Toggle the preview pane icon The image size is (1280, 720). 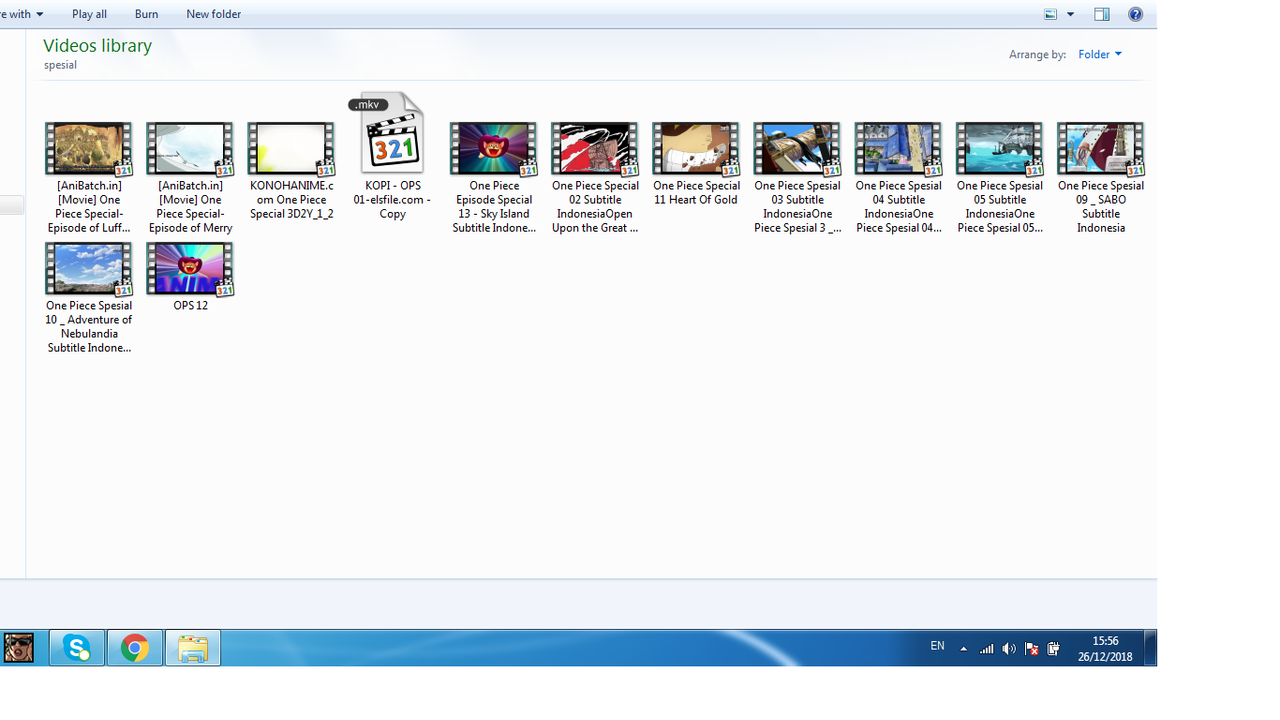coord(1102,14)
